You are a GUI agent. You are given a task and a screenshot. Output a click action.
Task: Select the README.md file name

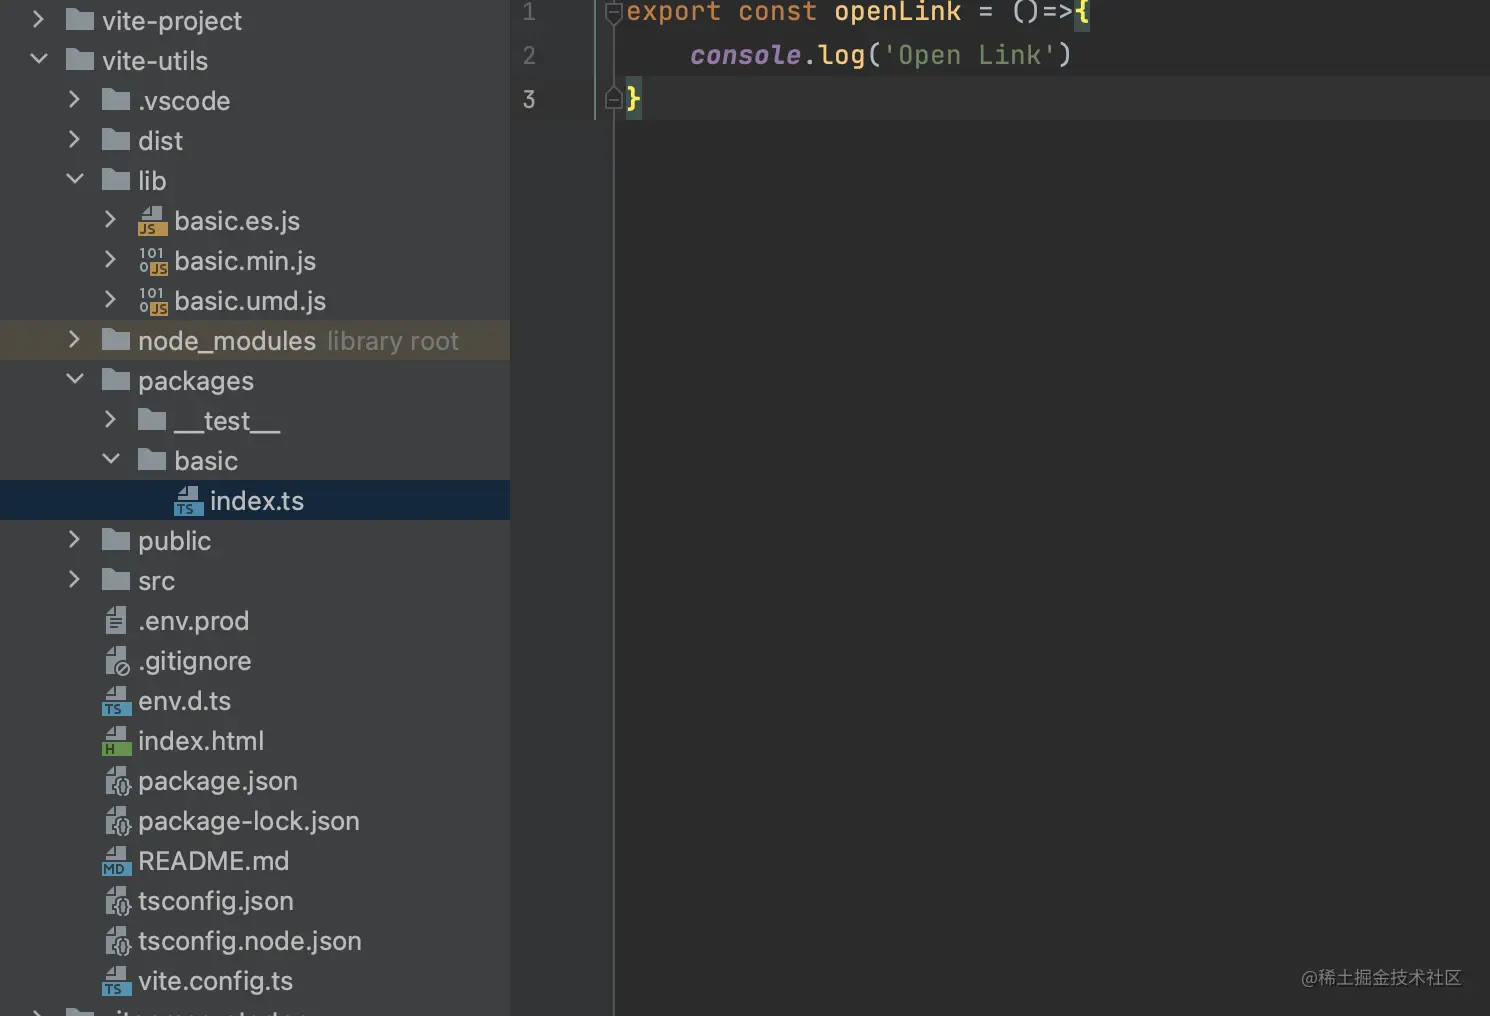coord(213,861)
